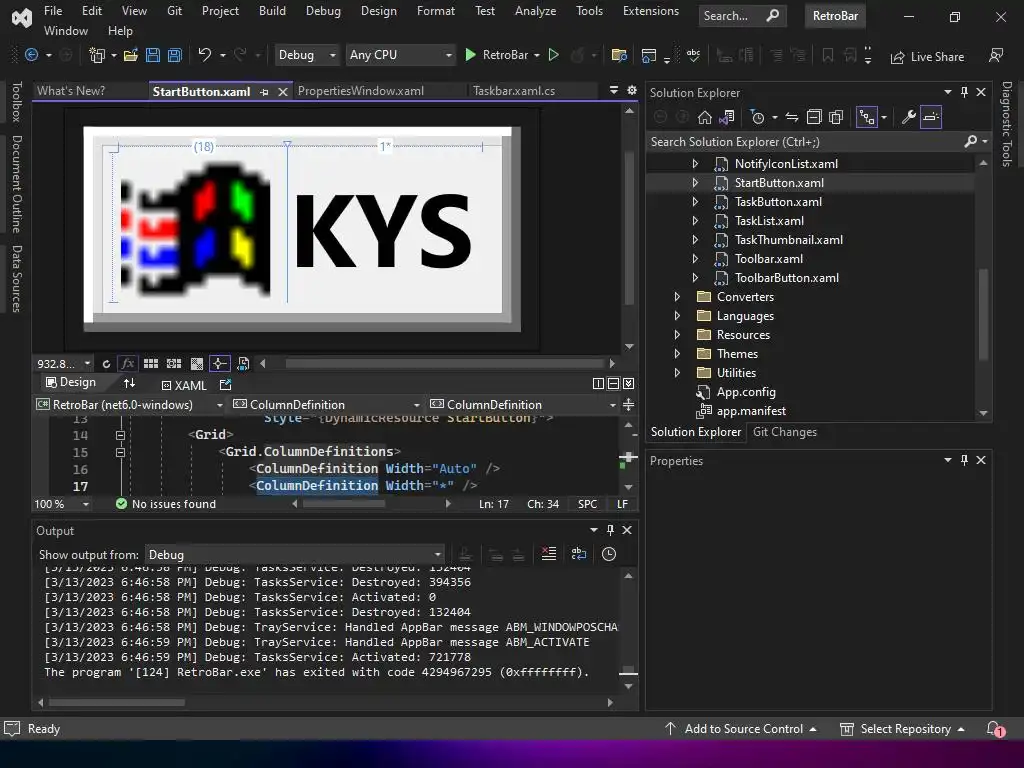
Task: Clear all output with the clear icon
Action: pyautogui.click(x=549, y=554)
